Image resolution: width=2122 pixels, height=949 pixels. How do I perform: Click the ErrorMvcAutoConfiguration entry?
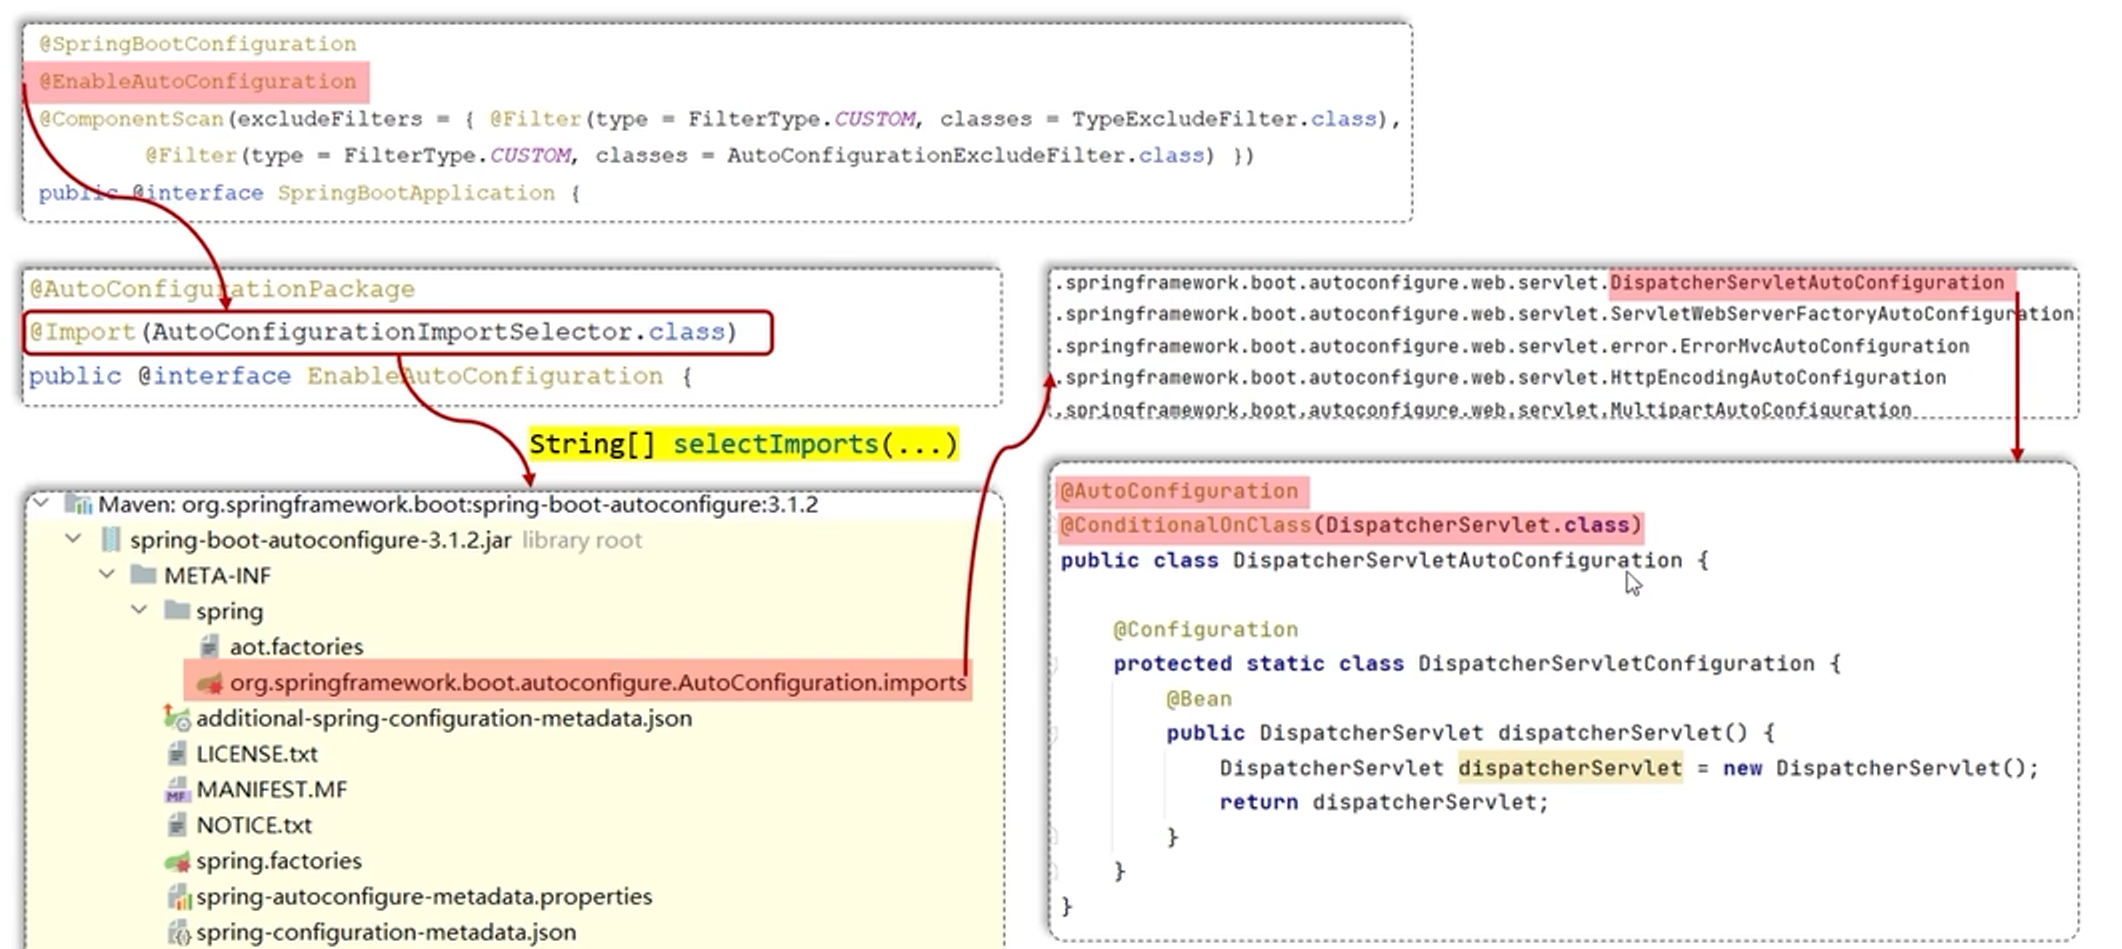coord(1824,346)
